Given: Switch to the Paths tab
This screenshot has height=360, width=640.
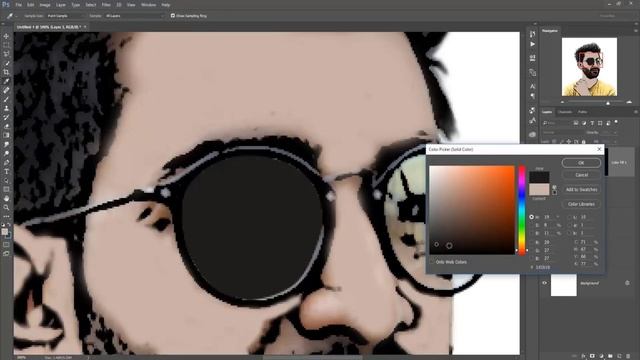Looking at the screenshot, I should pyautogui.click(x=582, y=112).
